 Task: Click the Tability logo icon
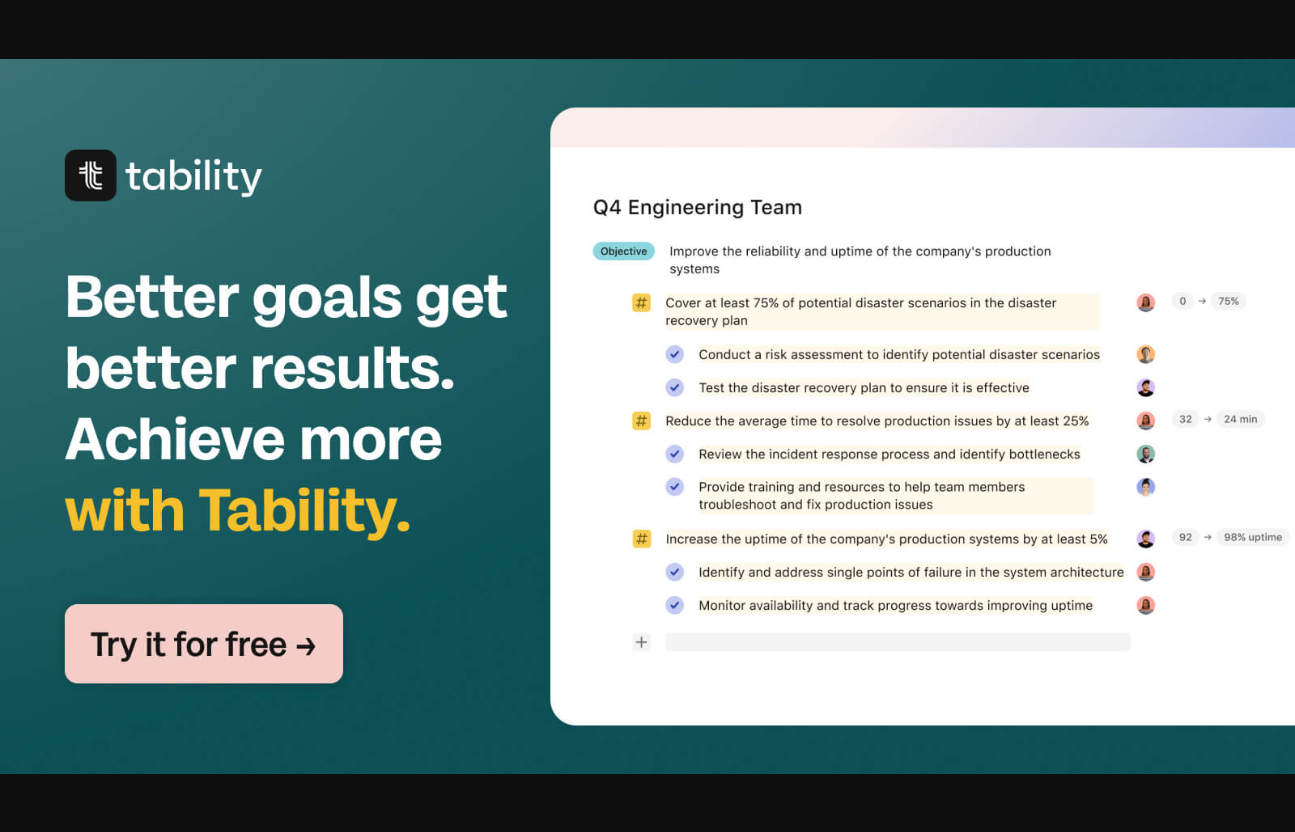click(91, 176)
